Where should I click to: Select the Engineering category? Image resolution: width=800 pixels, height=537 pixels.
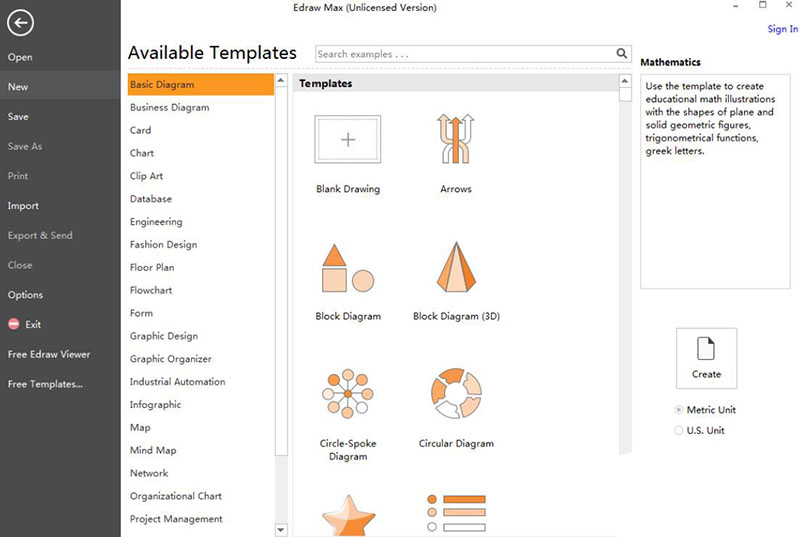156,222
